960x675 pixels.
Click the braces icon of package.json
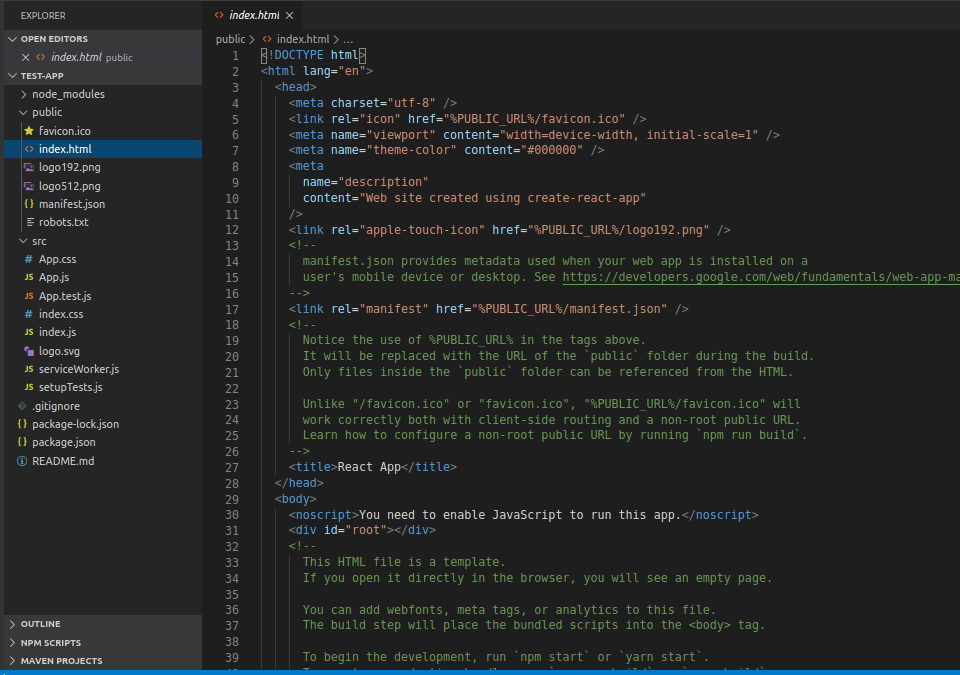click(x=22, y=442)
